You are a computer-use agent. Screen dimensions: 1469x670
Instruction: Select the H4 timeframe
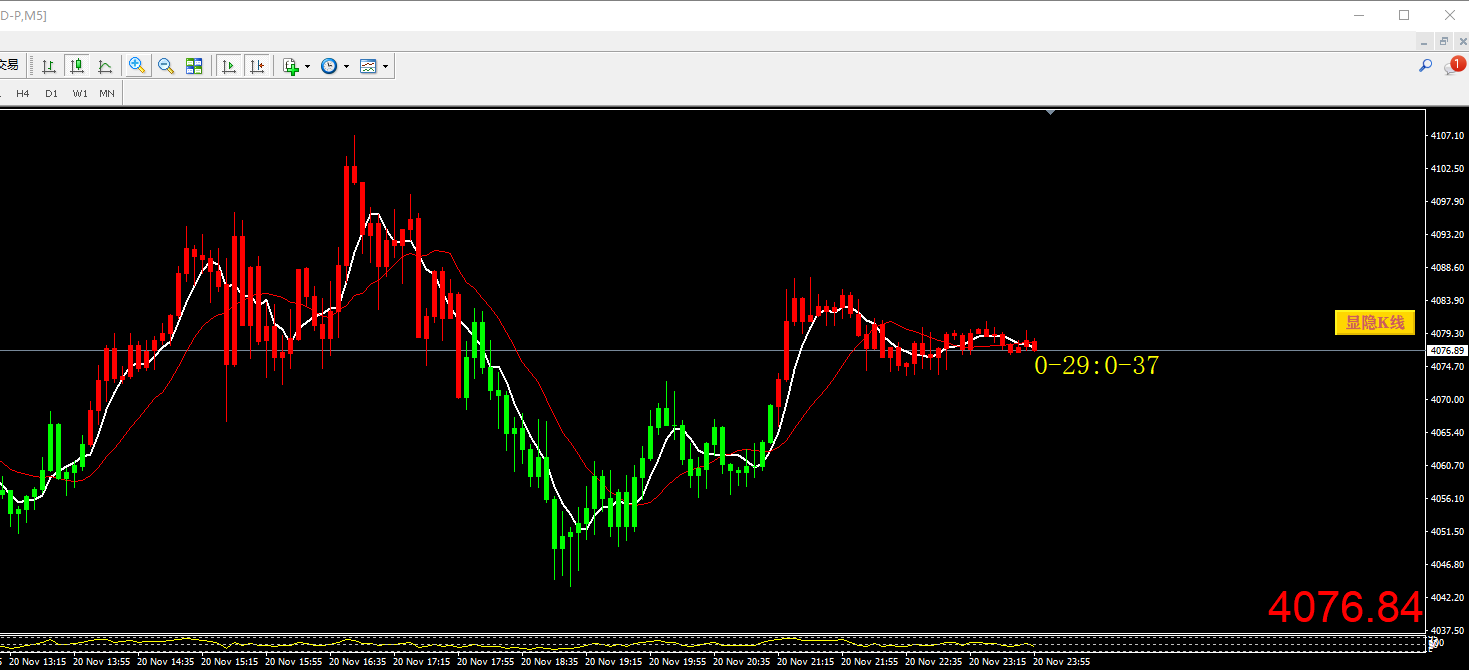pyautogui.click(x=23, y=93)
